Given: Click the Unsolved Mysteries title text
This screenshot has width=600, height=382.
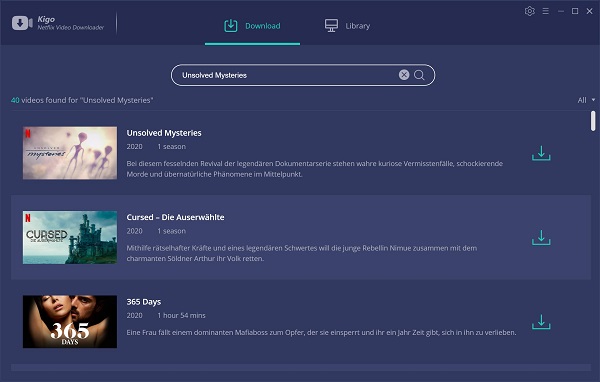Looking at the screenshot, I should [x=164, y=133].
